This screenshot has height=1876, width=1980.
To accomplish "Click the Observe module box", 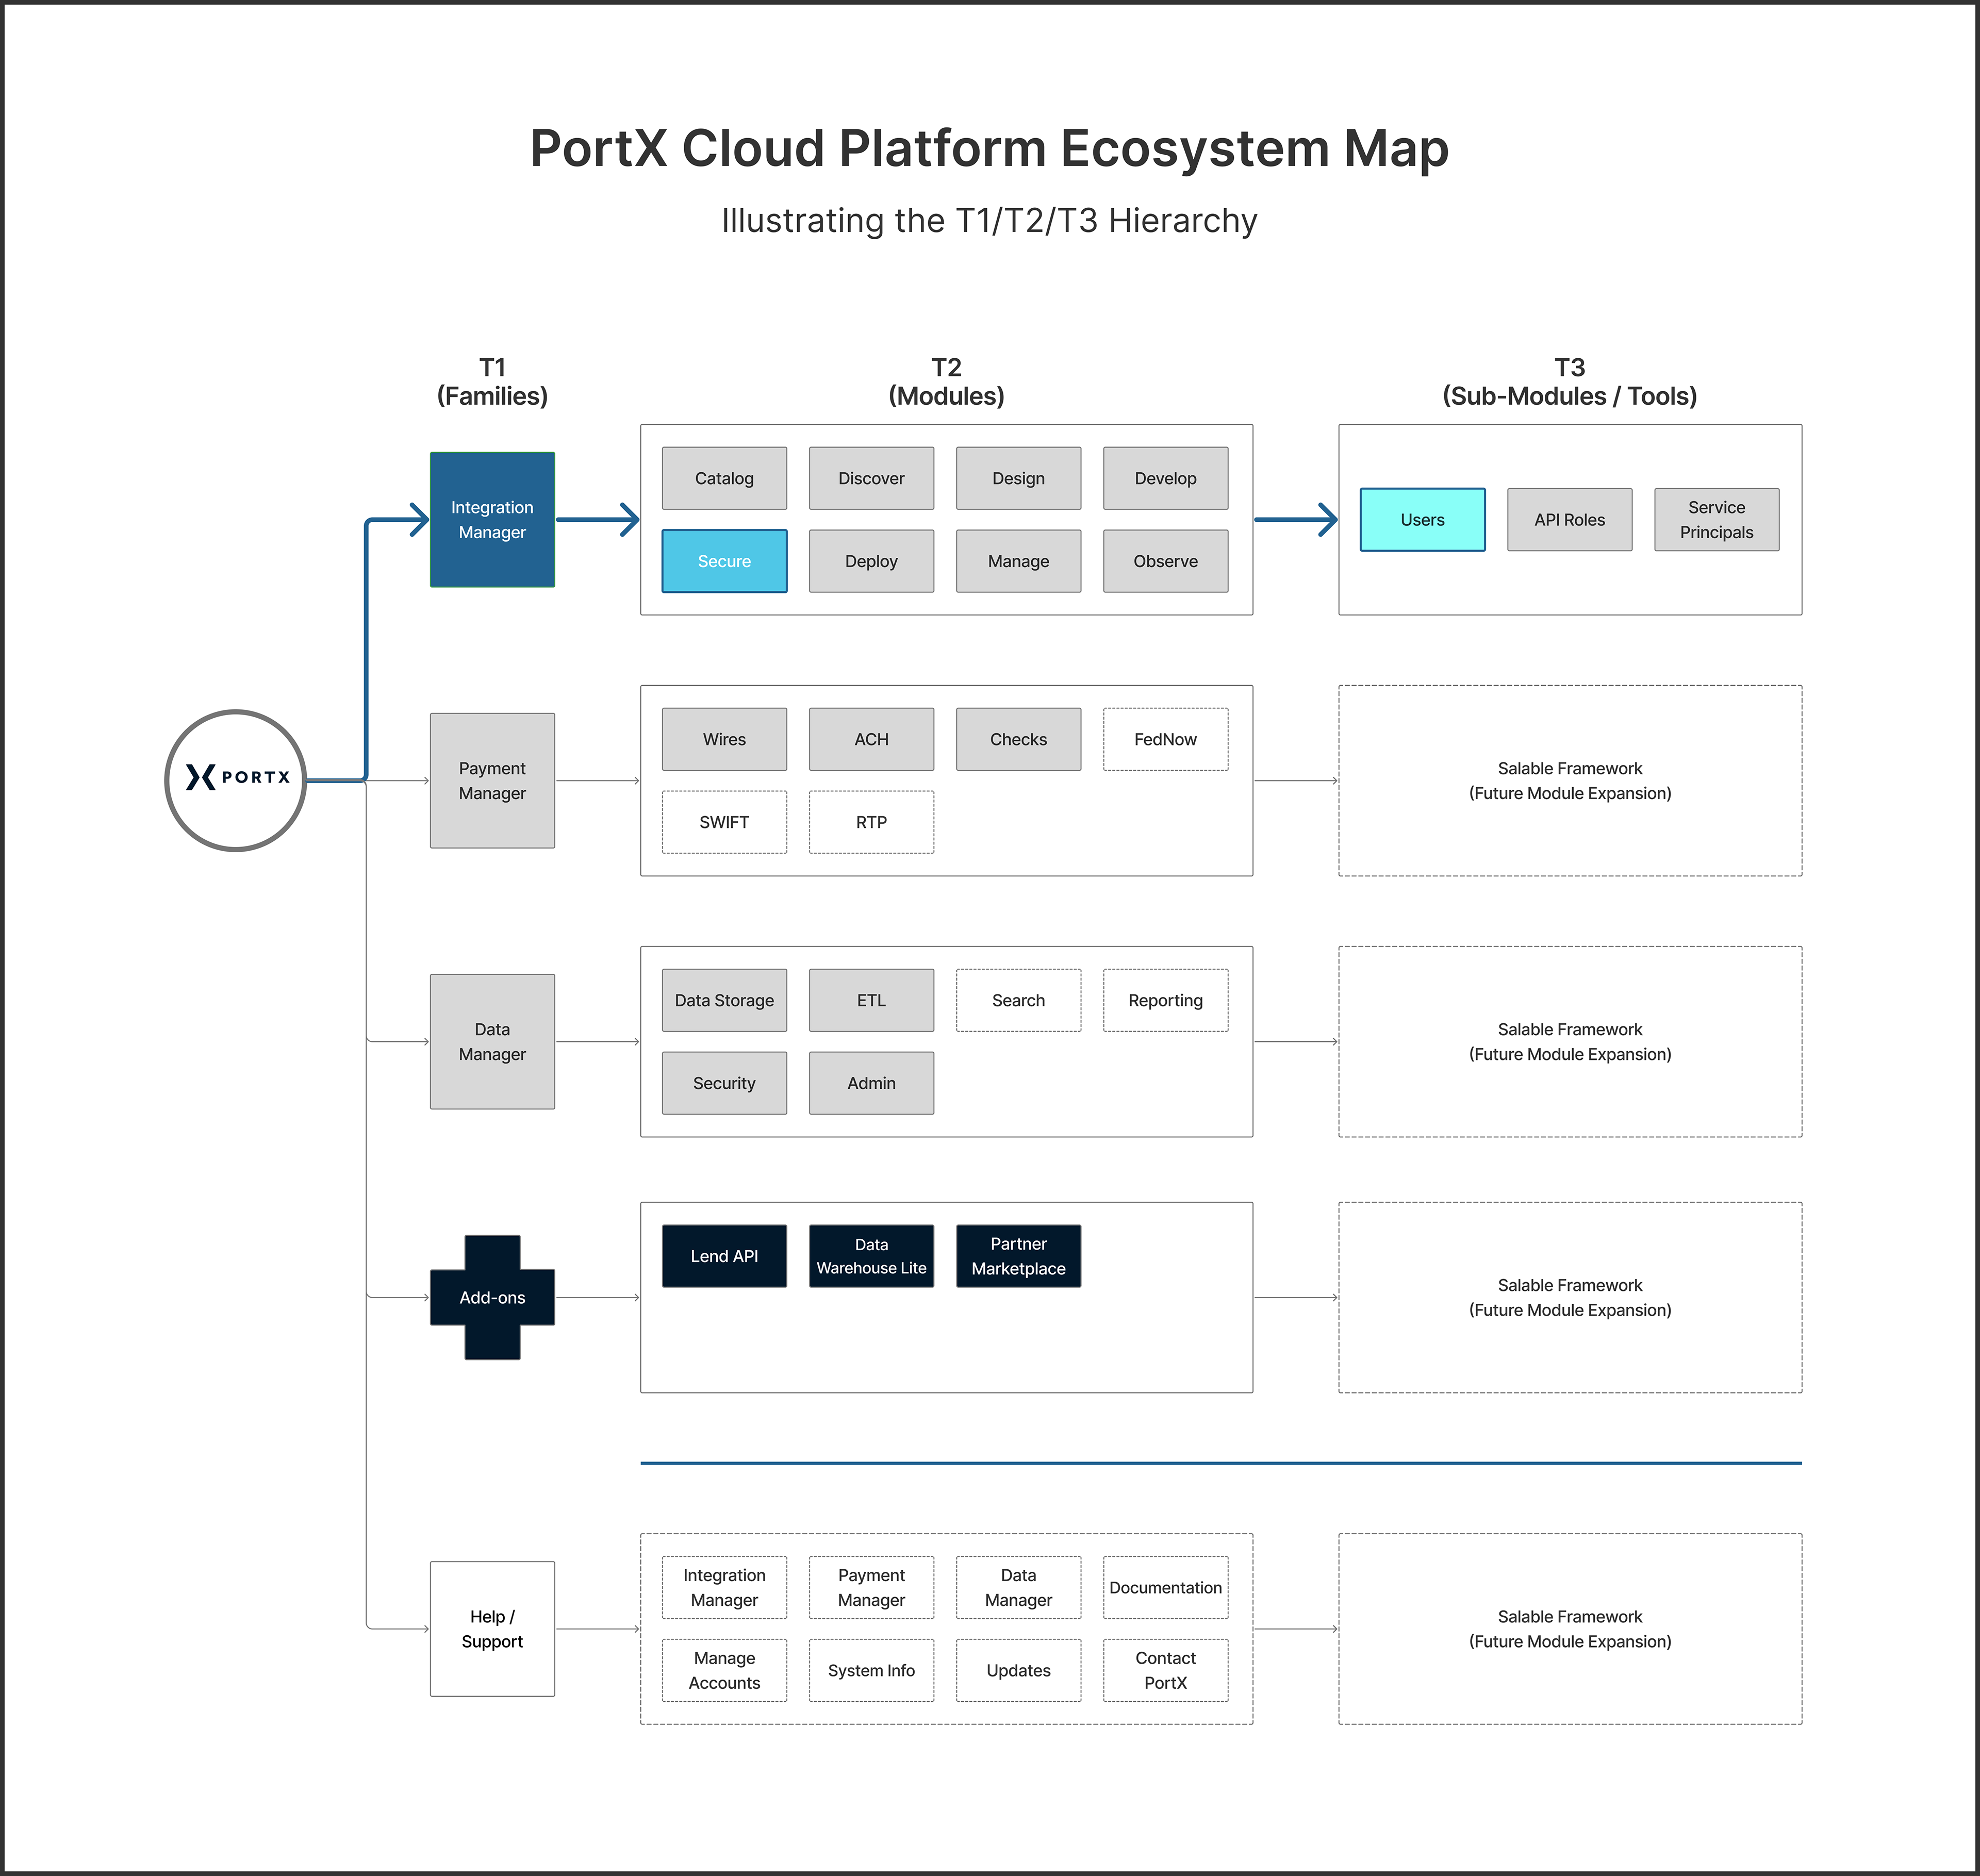I will (x=1165, y=561).
